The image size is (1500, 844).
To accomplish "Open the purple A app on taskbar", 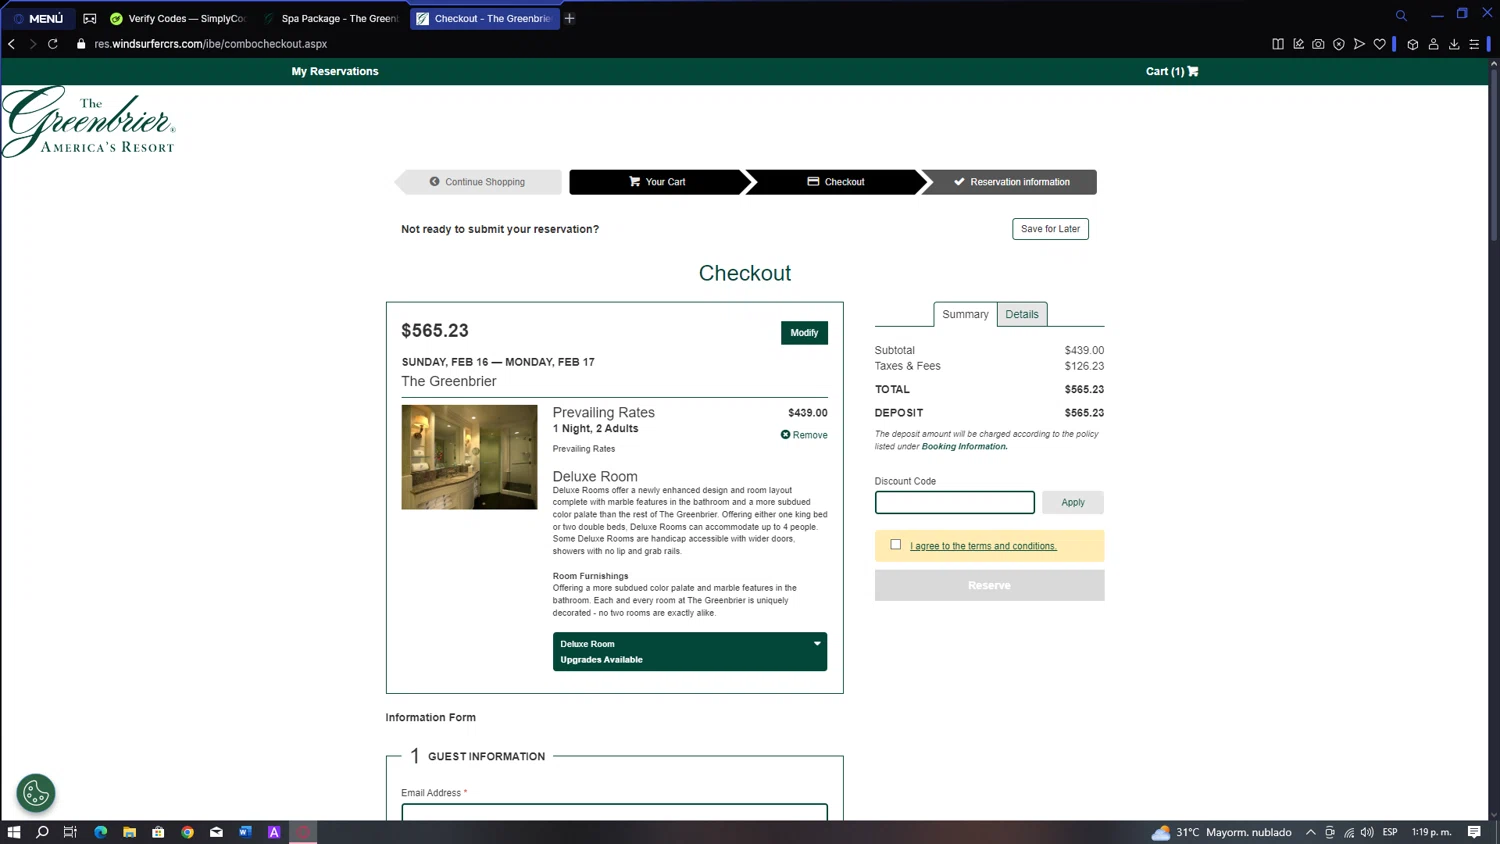I will point(274,832).
